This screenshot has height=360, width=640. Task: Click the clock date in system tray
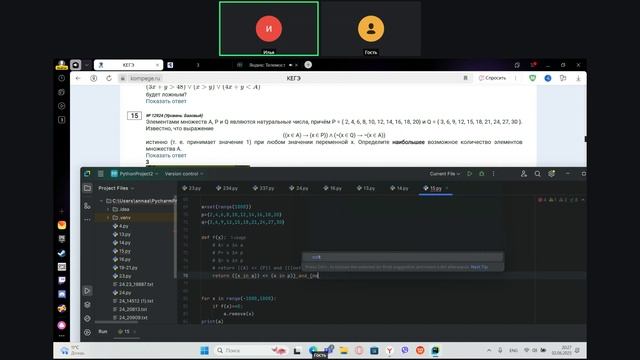pos(562,350)
